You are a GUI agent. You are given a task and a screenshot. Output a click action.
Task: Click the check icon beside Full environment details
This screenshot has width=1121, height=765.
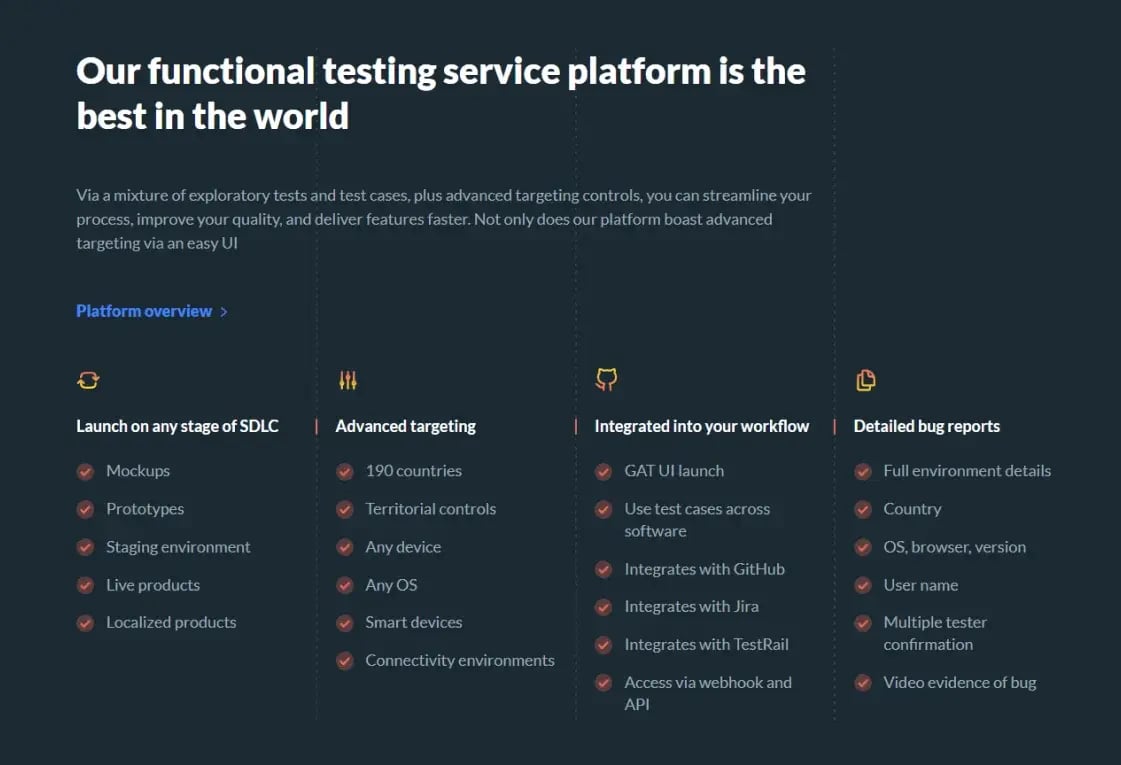tap(863, 471)
